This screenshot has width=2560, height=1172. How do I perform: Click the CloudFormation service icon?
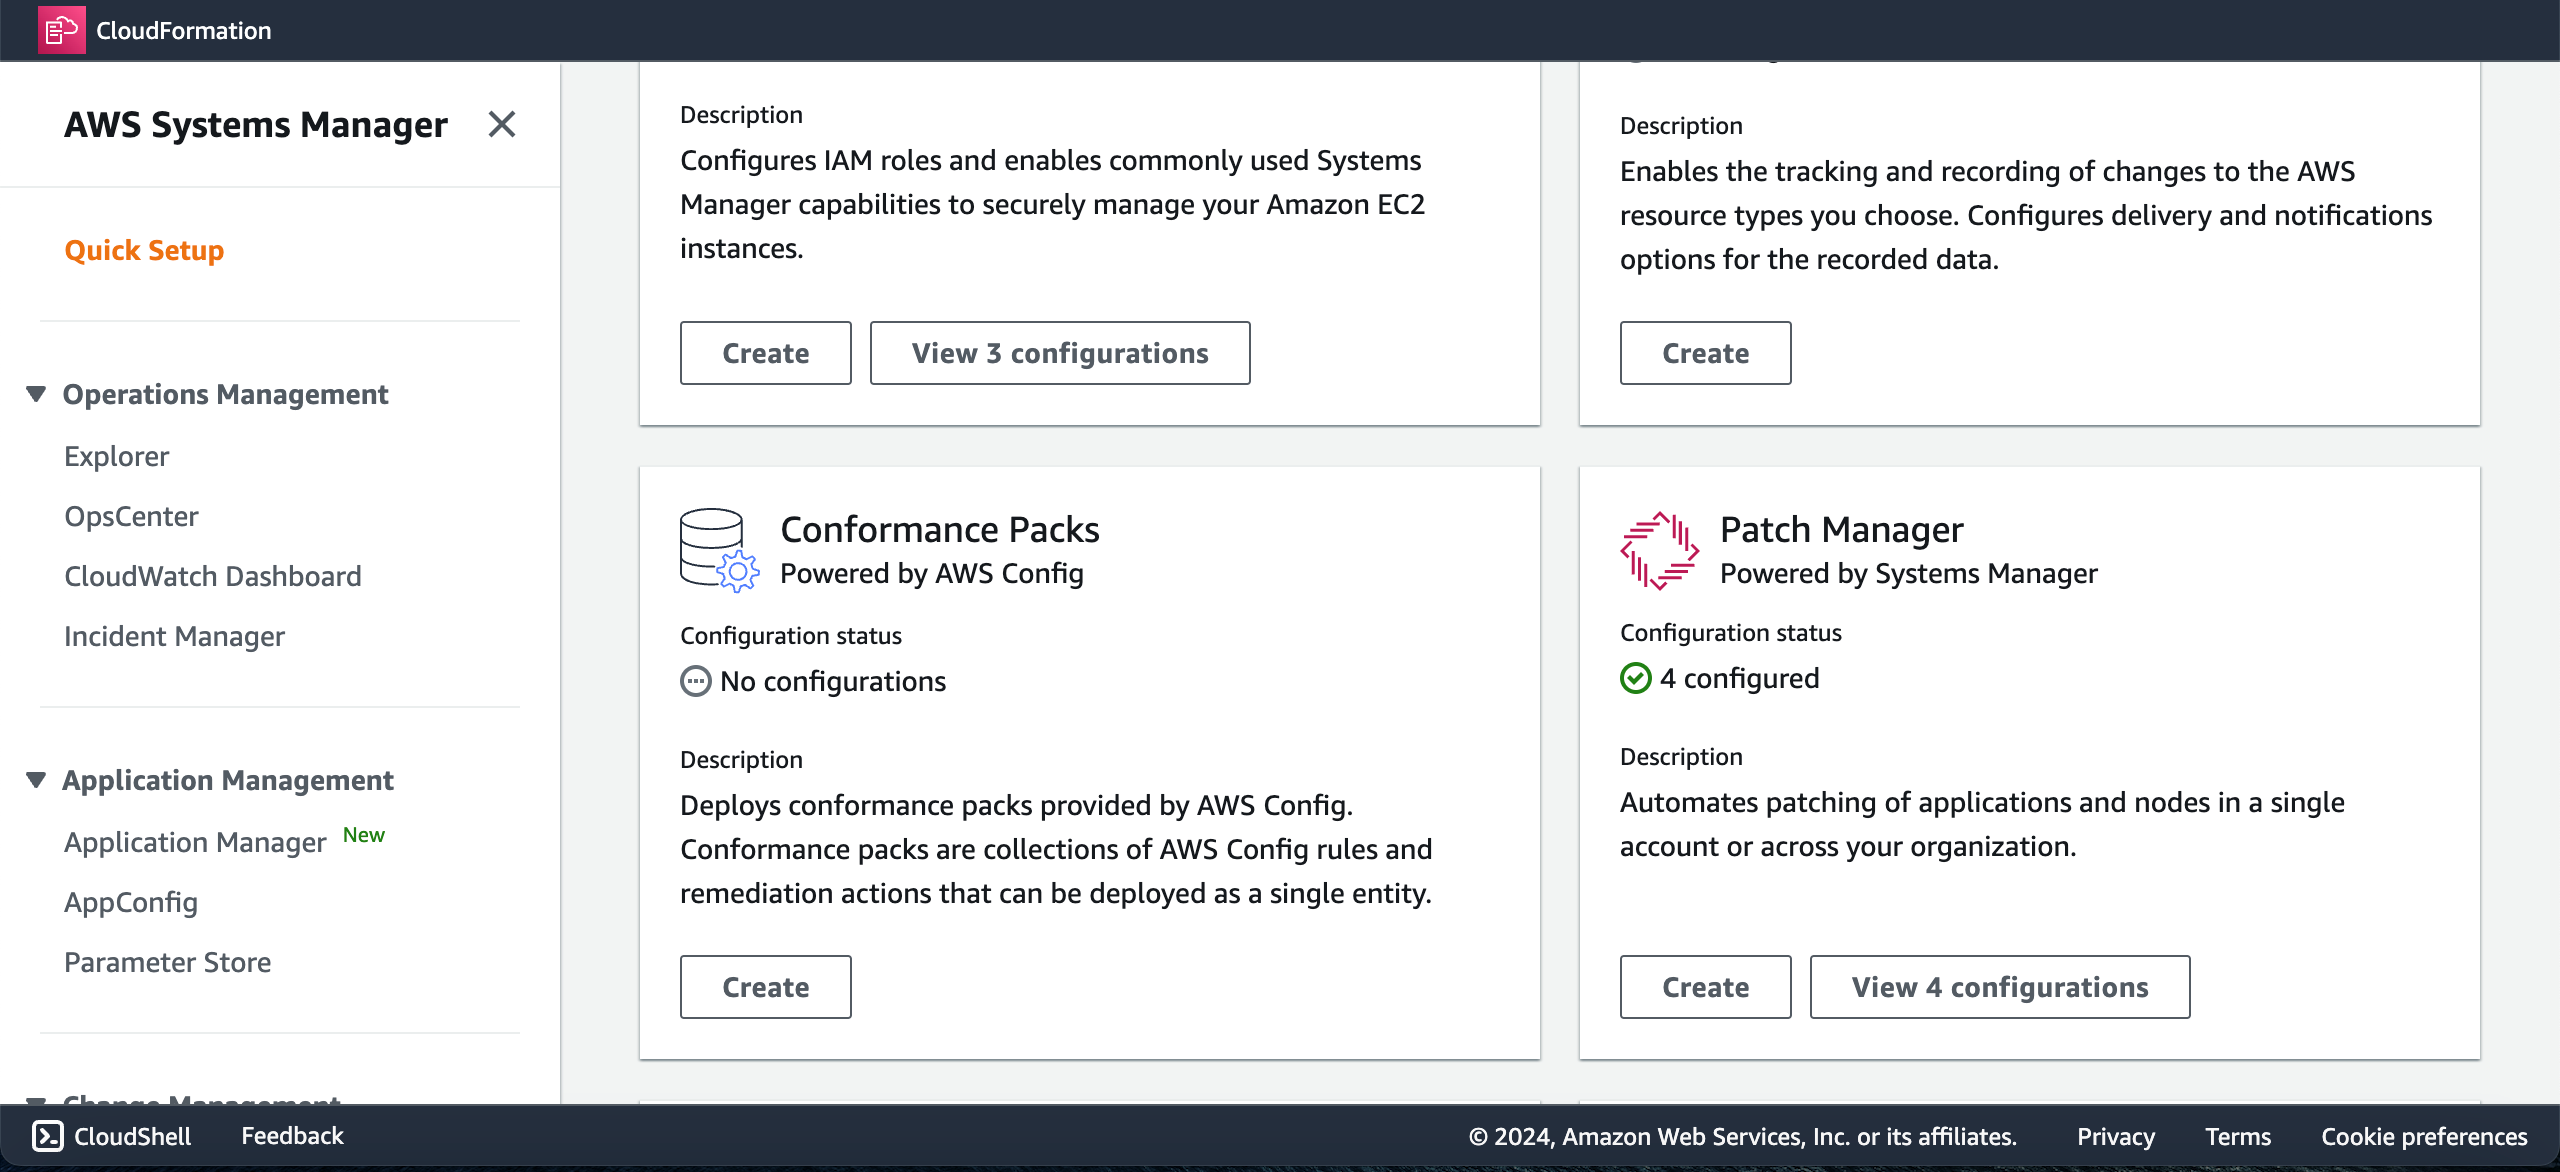click(62, 30)
